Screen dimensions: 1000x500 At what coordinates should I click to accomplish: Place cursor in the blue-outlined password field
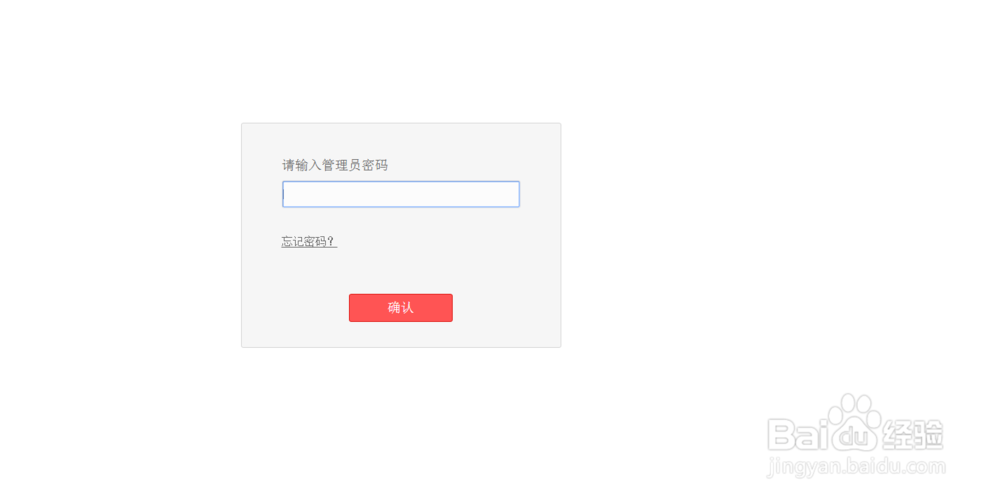click(x=401, y=195)
